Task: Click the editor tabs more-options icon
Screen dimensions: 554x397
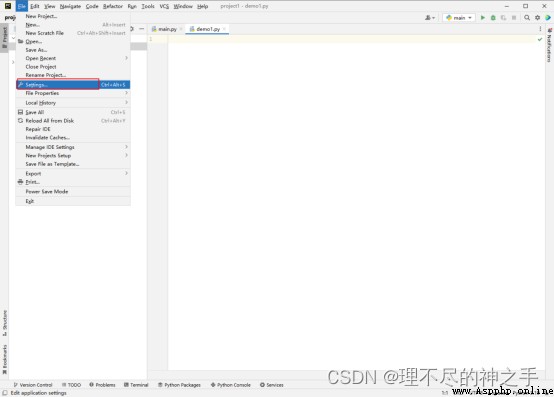Action: 540,29
